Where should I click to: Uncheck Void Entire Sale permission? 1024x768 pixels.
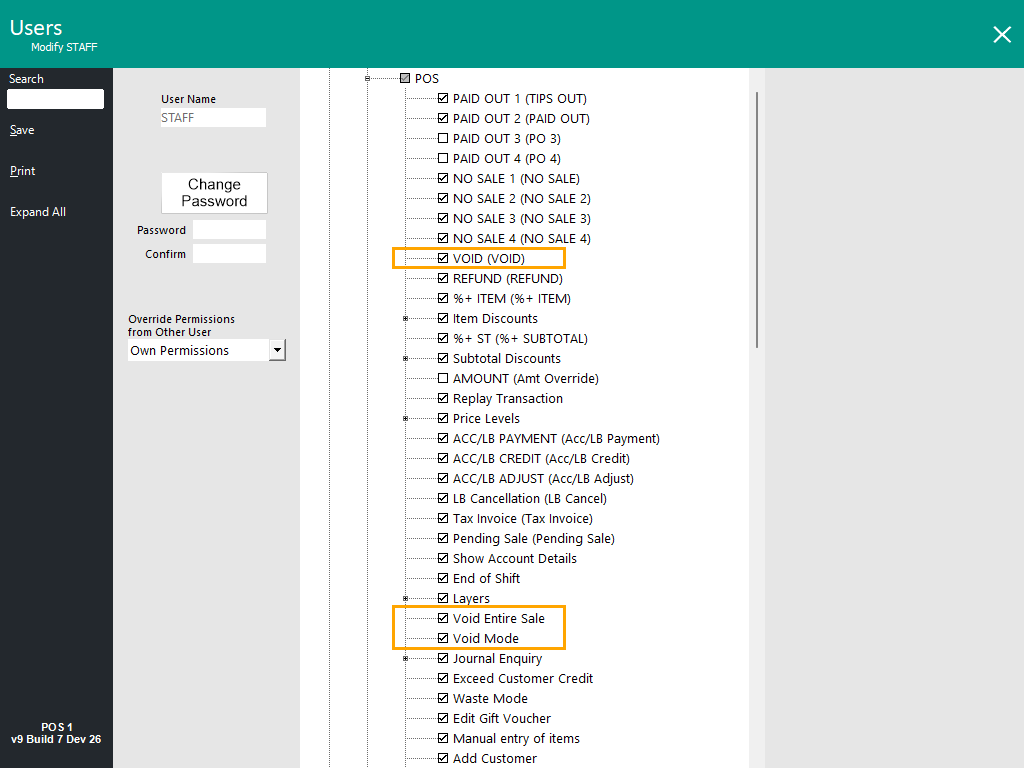[443, 618]
